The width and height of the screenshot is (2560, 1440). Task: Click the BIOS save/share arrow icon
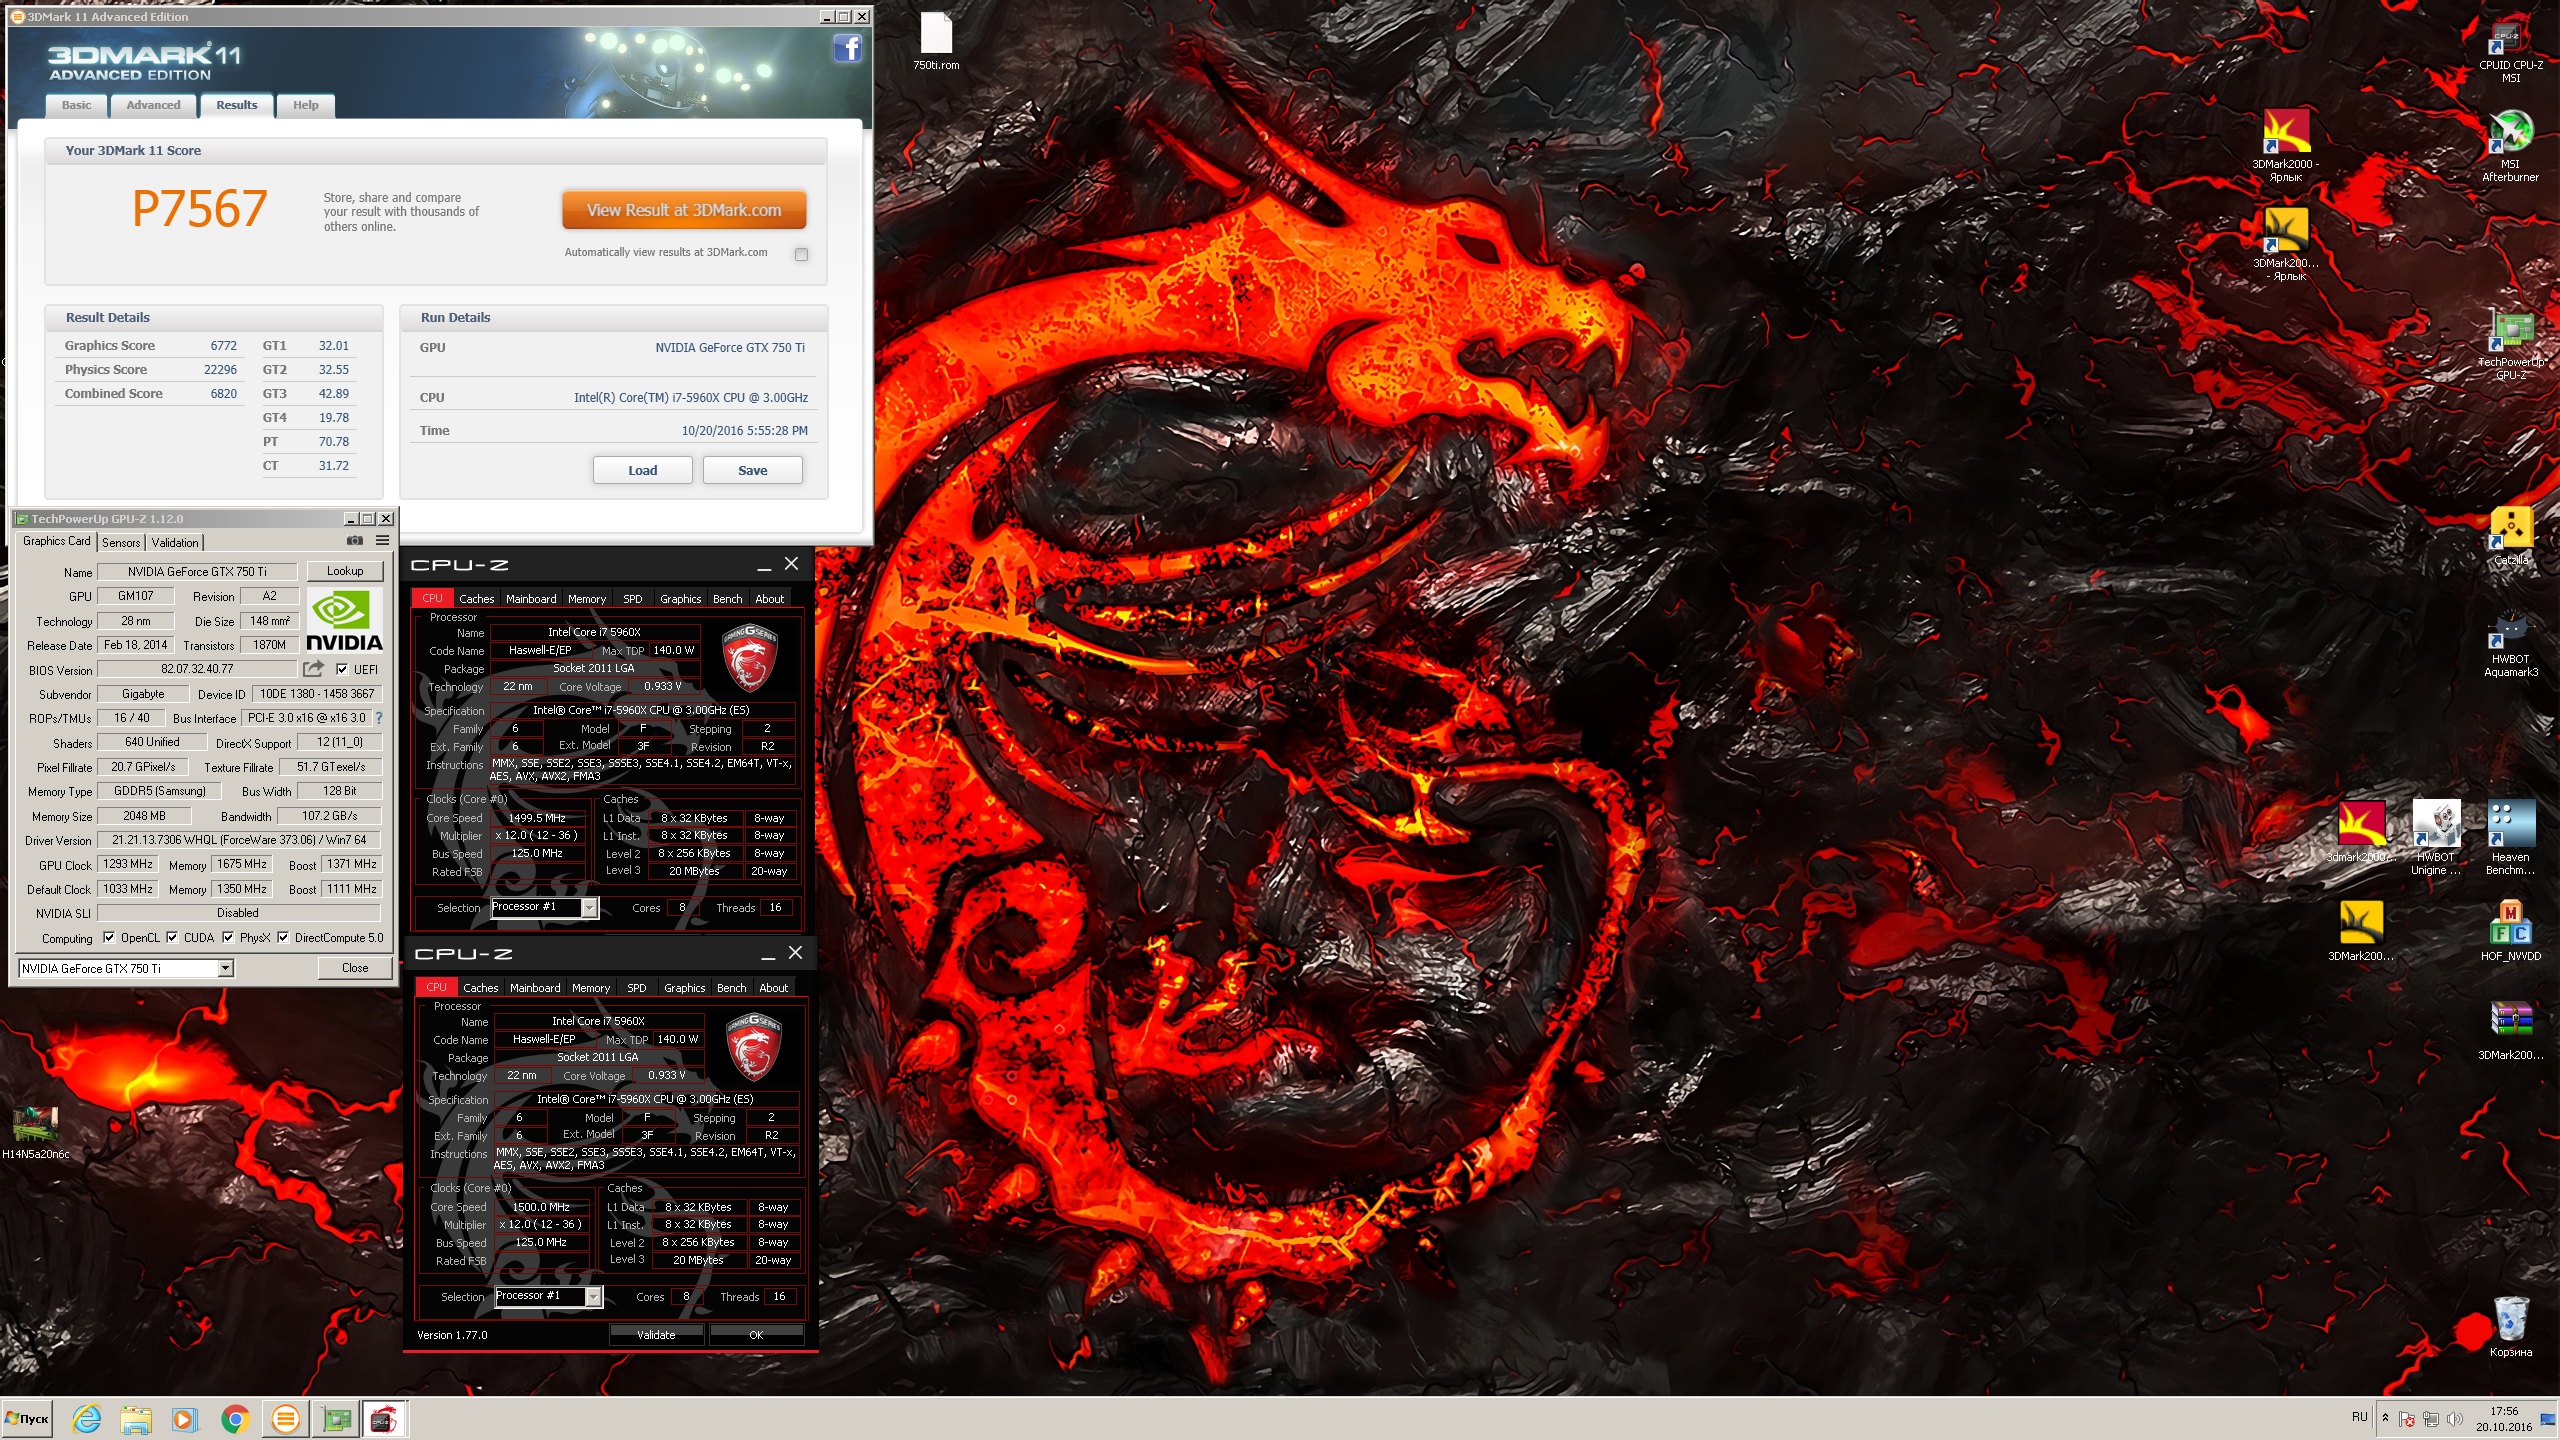click(x=314, y=669)
